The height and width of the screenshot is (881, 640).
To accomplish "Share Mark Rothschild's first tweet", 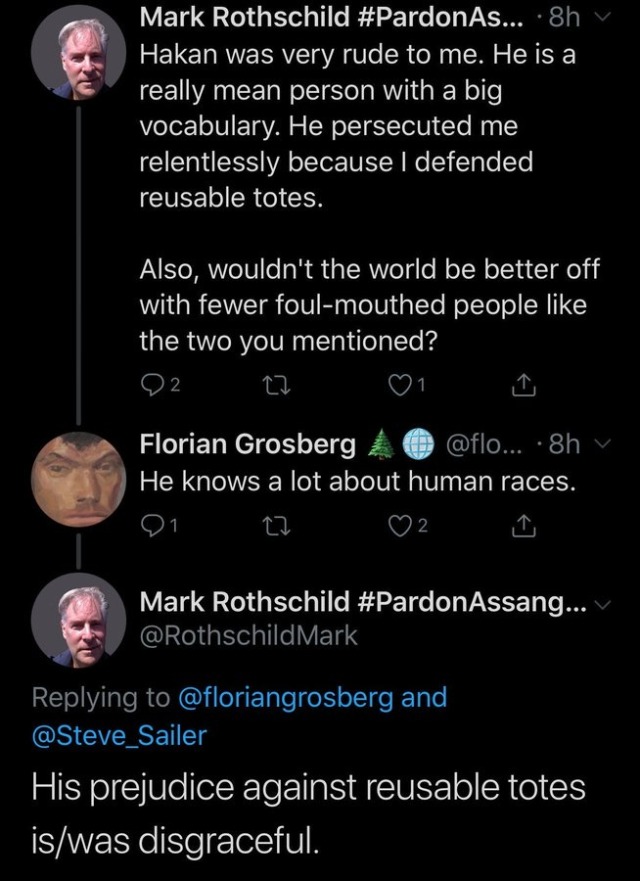I will (x=524, y=385).
